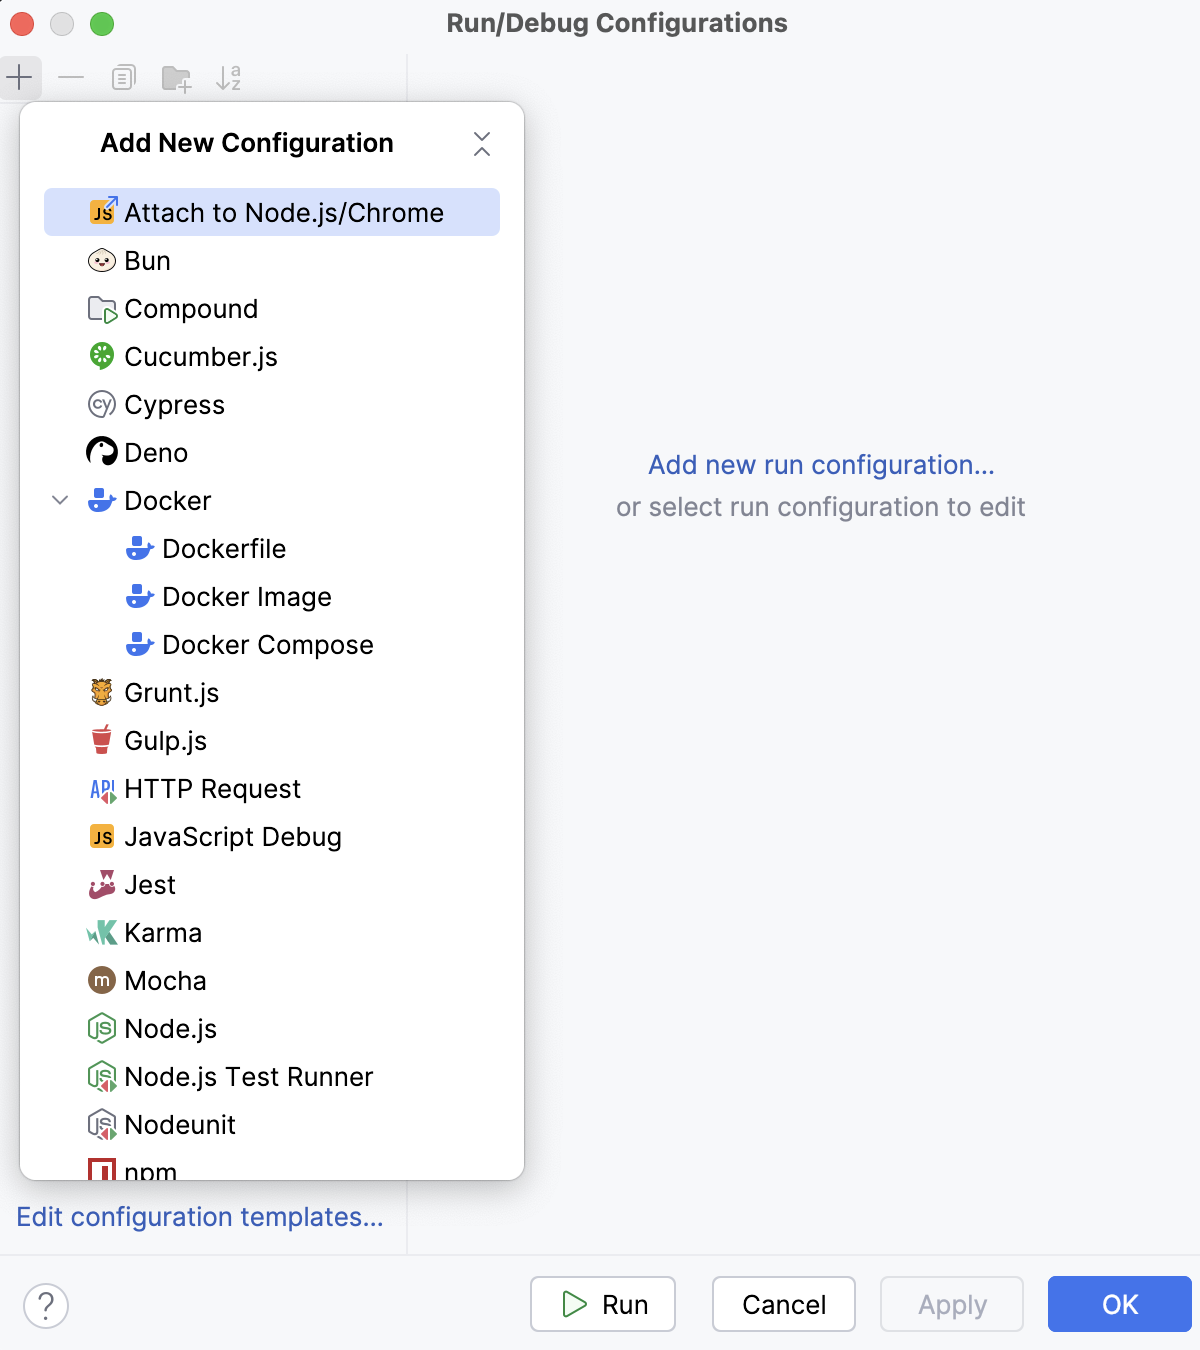The width and height of the screenshot is (1200, 1350).
Task: Choose the HTTP Request configuration
Action: (212, 788)
